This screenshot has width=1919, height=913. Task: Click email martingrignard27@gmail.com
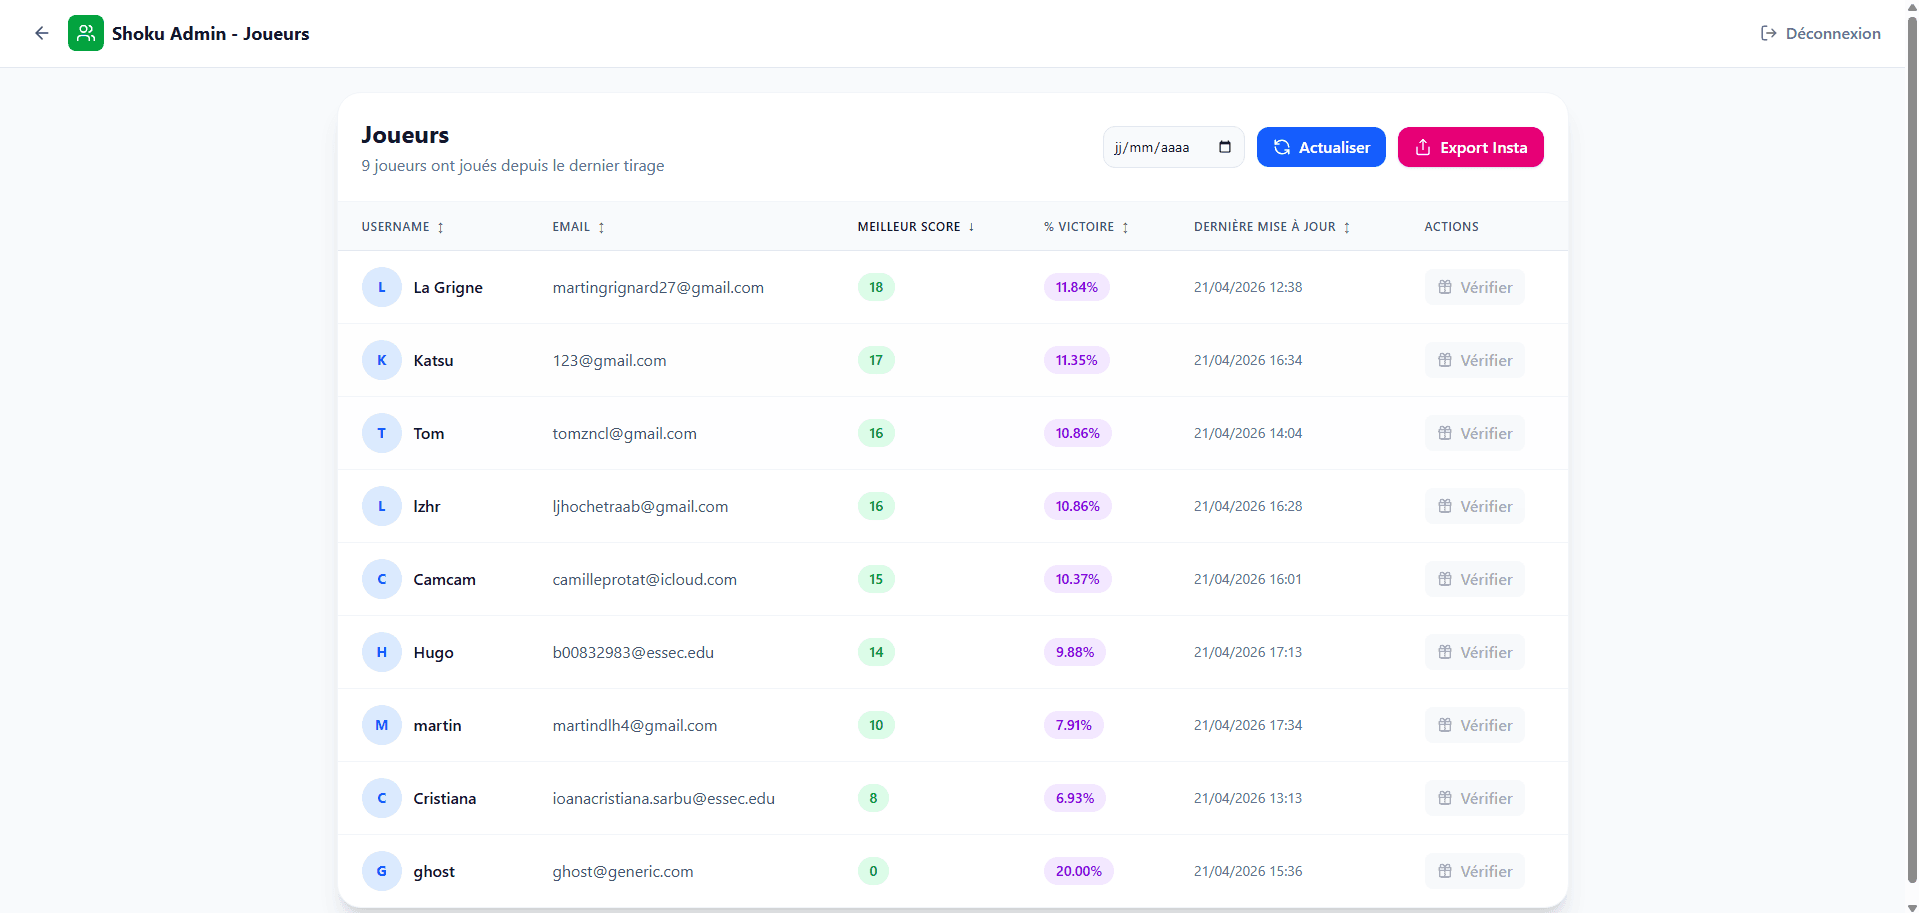658,287
